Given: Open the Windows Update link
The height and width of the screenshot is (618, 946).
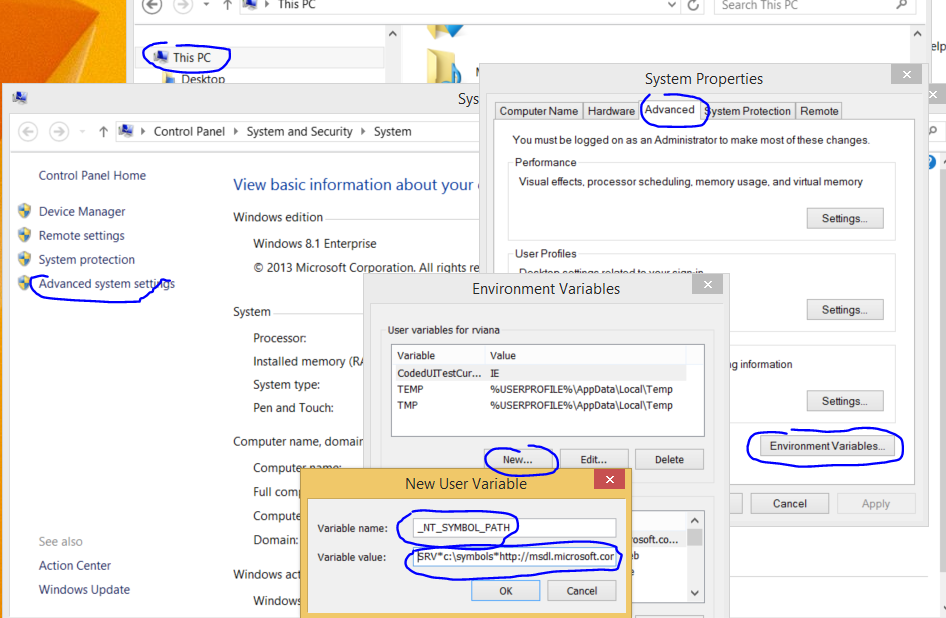Looking at the screenshot, I should [x=84, y=589].
